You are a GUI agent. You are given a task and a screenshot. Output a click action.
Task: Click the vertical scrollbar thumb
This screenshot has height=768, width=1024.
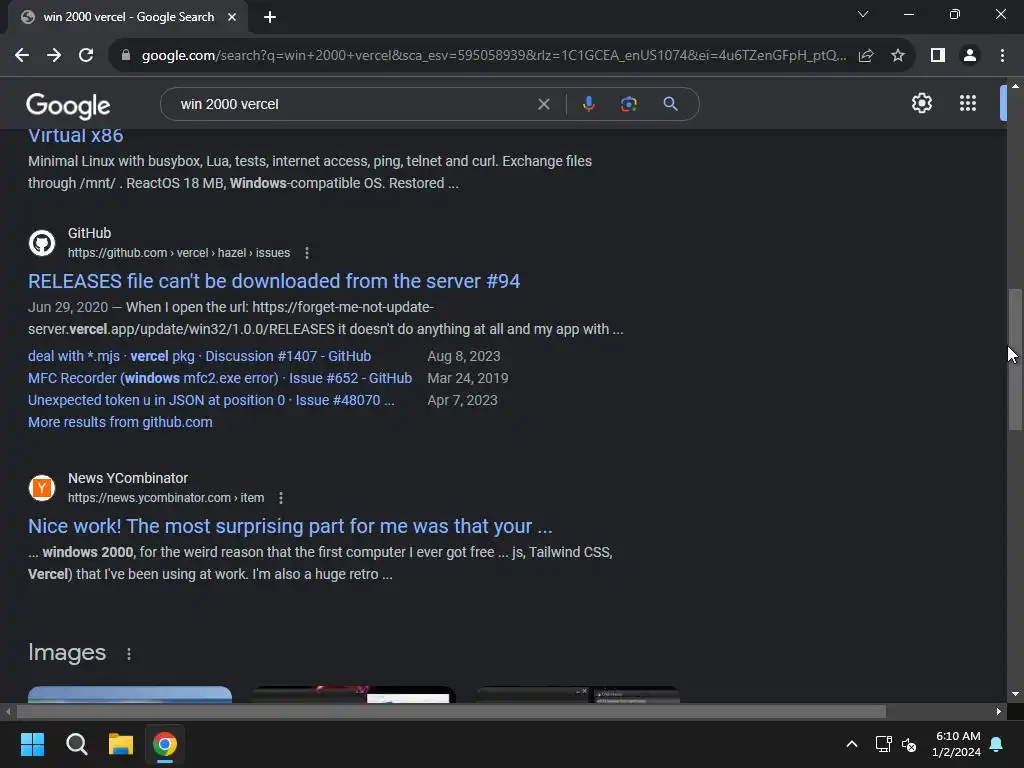point(1015,359)
